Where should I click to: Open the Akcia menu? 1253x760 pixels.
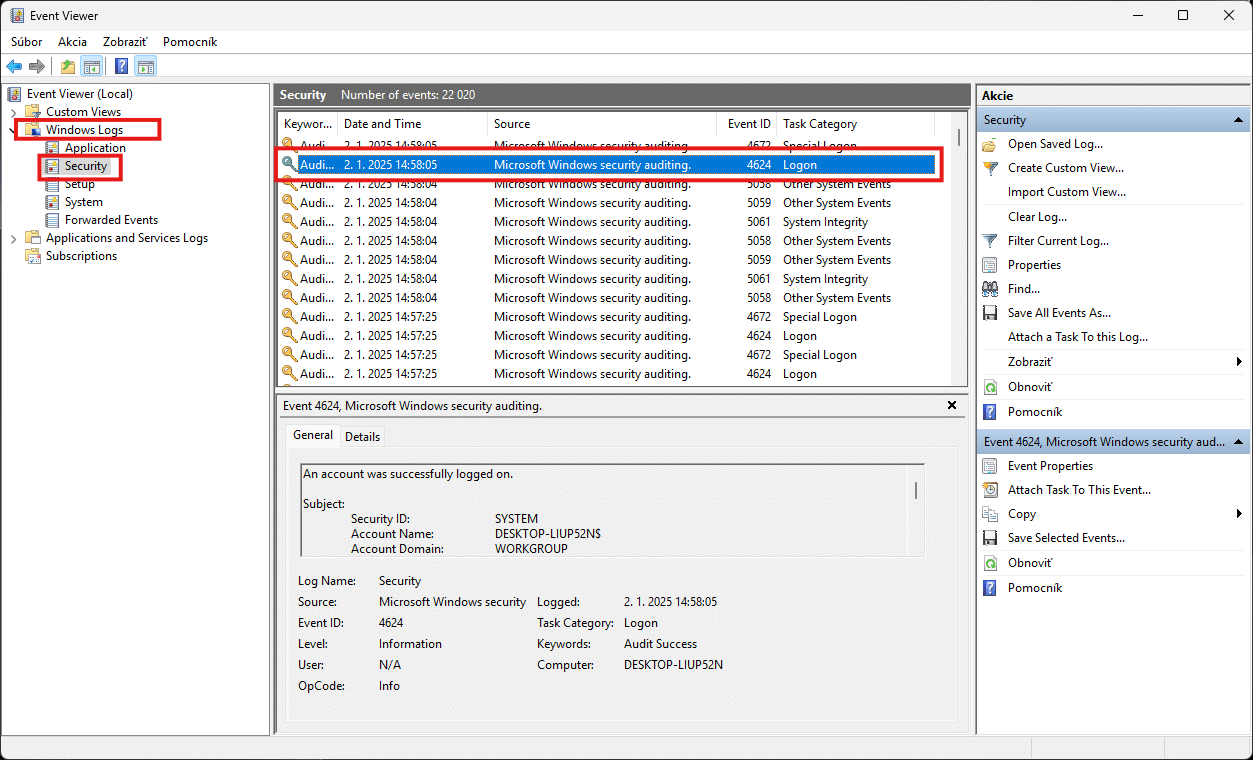pyautogui.click(x=72, y=42)
